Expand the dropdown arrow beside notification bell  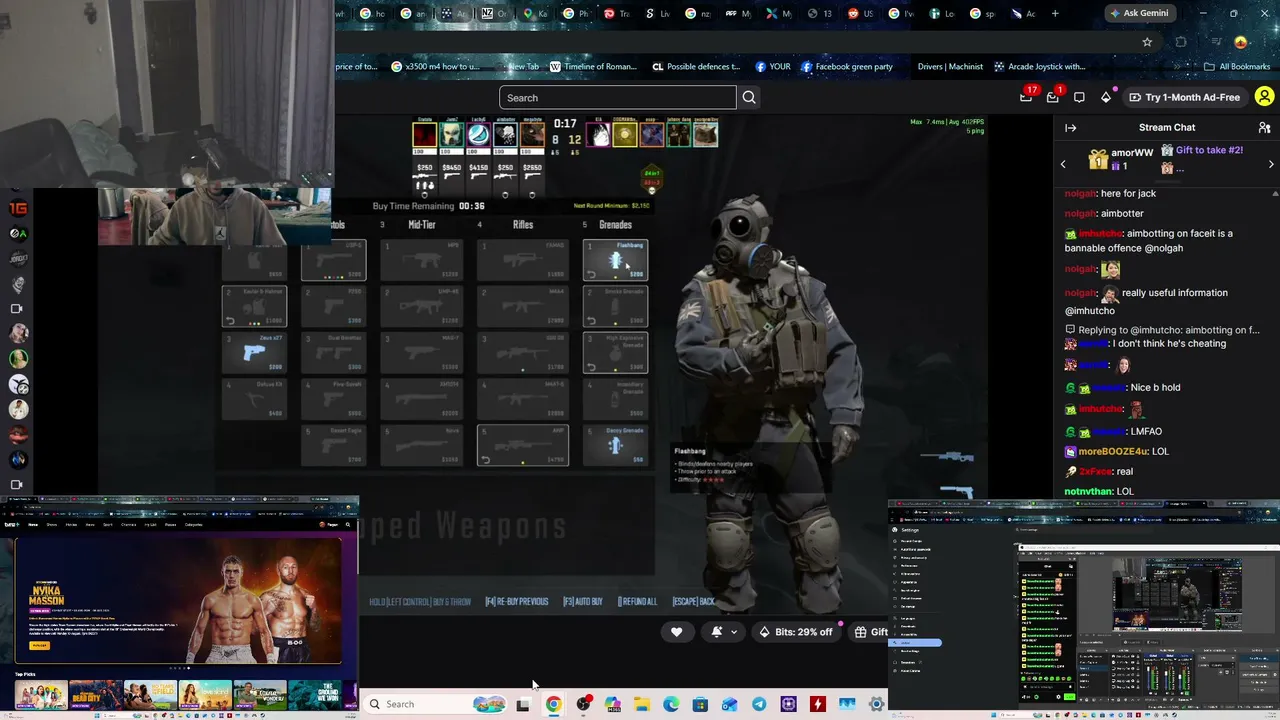pos(734,632)
